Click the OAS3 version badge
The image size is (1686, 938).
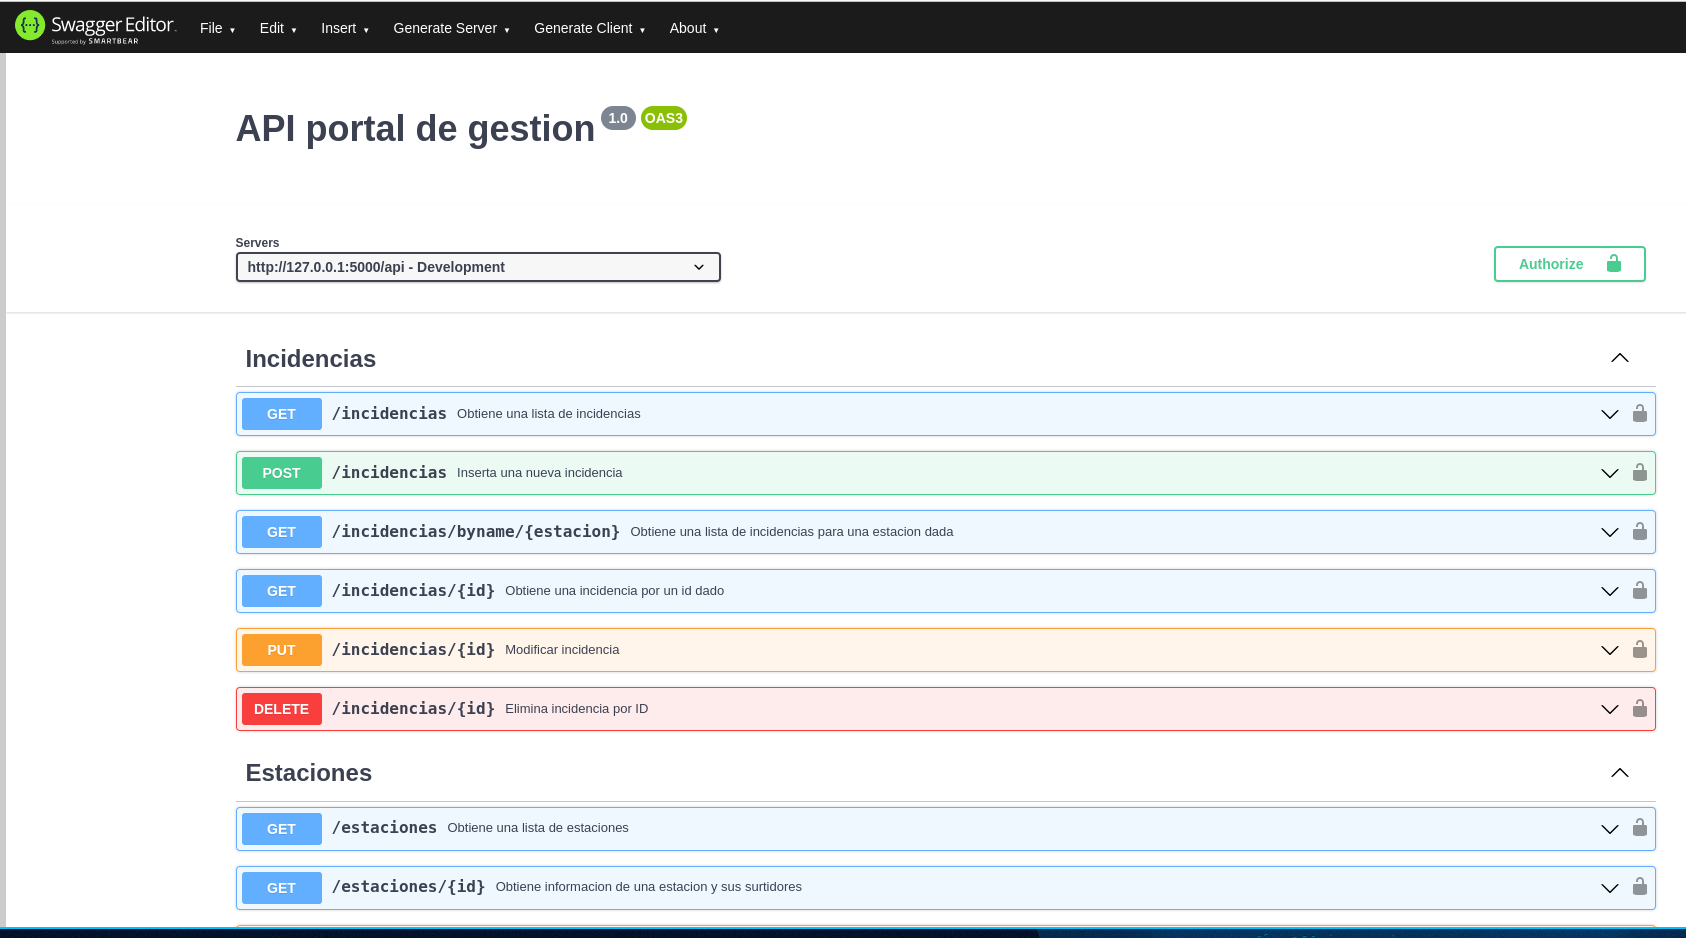pos(664,118)
